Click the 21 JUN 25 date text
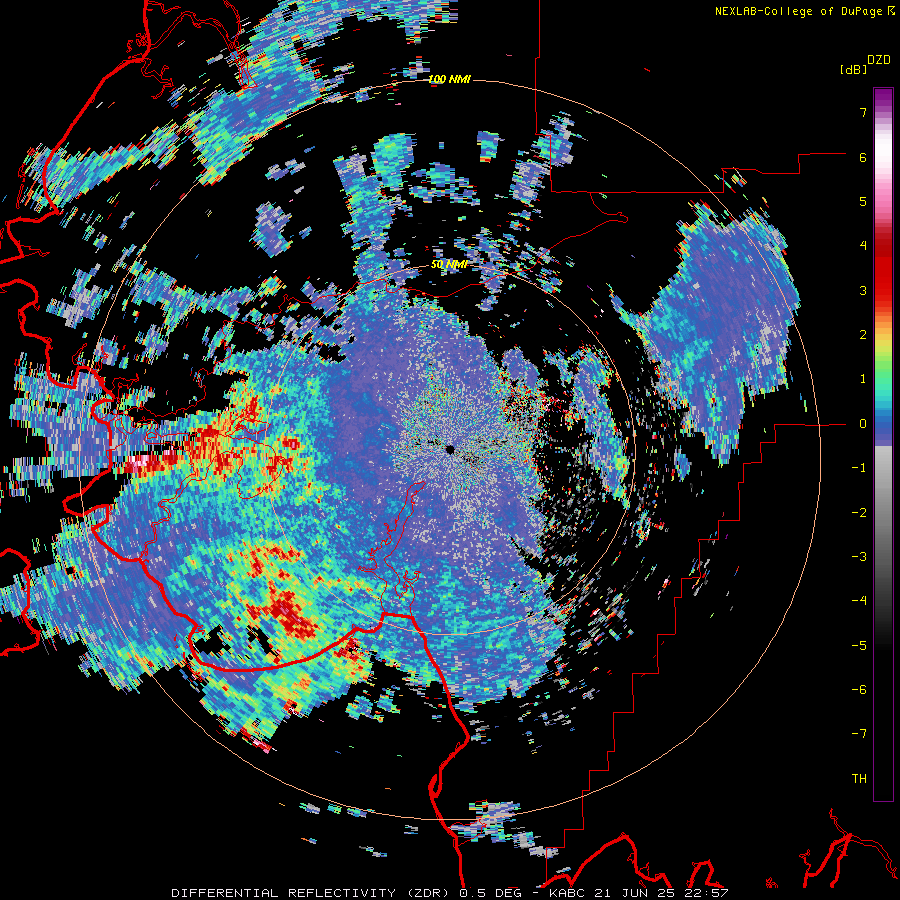900x900 pixels. tap(633, 893)
